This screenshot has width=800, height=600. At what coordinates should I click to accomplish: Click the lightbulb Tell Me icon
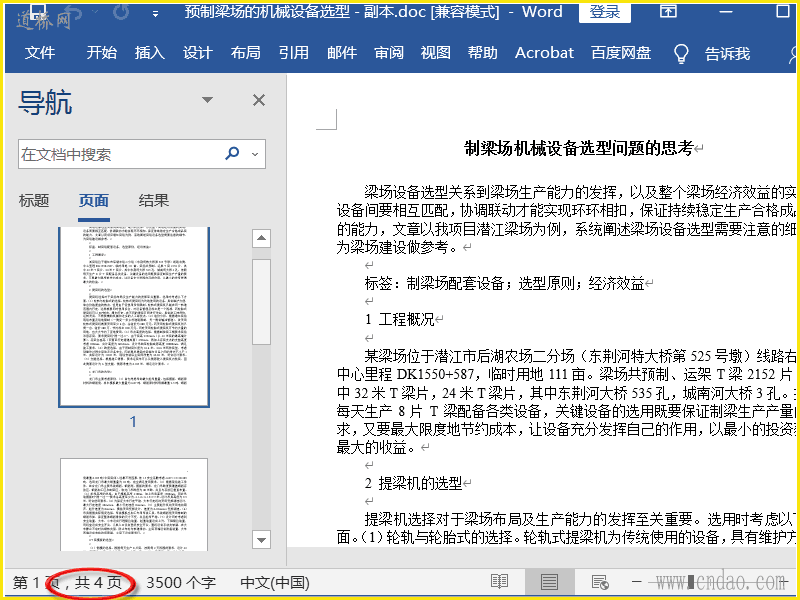681,53
